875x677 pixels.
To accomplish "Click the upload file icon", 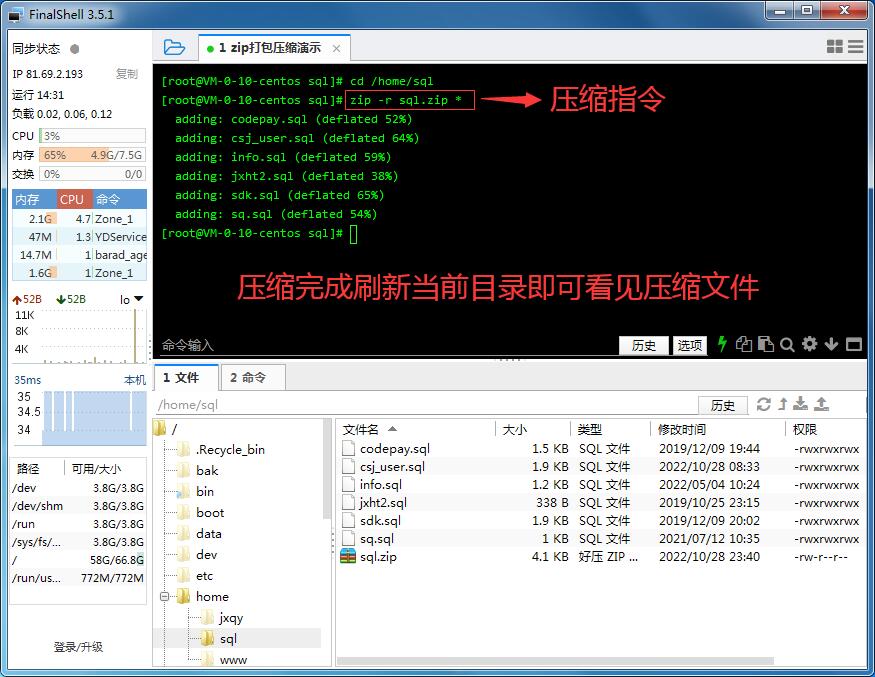I will (x=821, y=404).
